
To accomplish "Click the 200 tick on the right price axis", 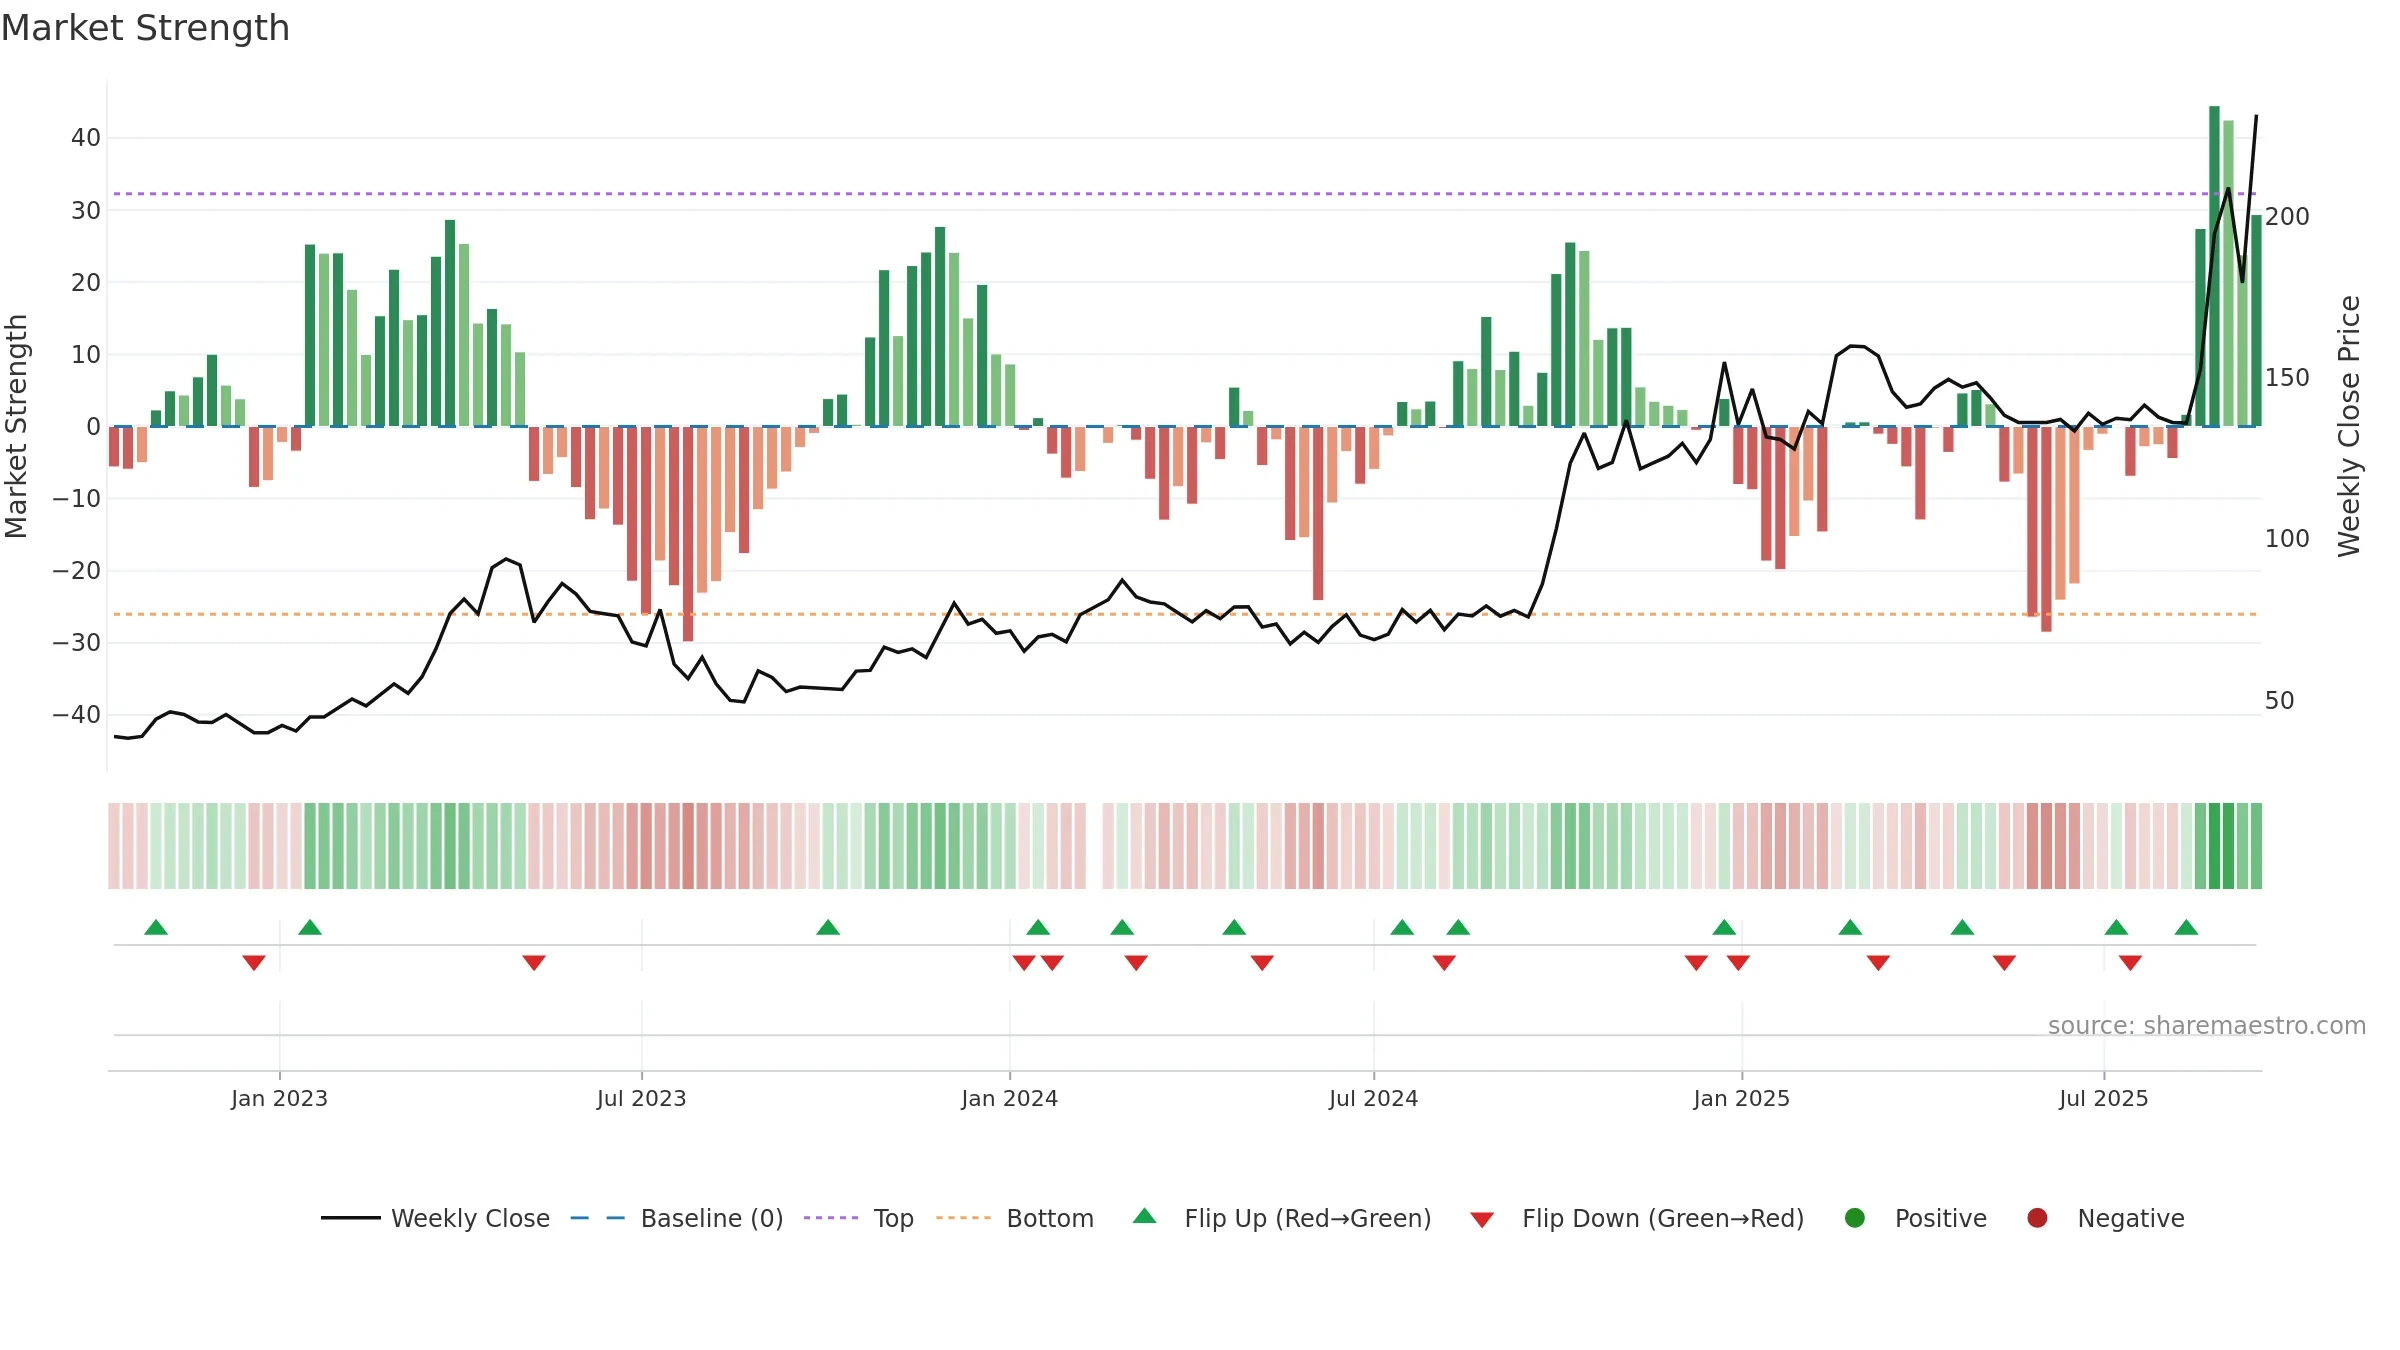I will (2287, 217).
